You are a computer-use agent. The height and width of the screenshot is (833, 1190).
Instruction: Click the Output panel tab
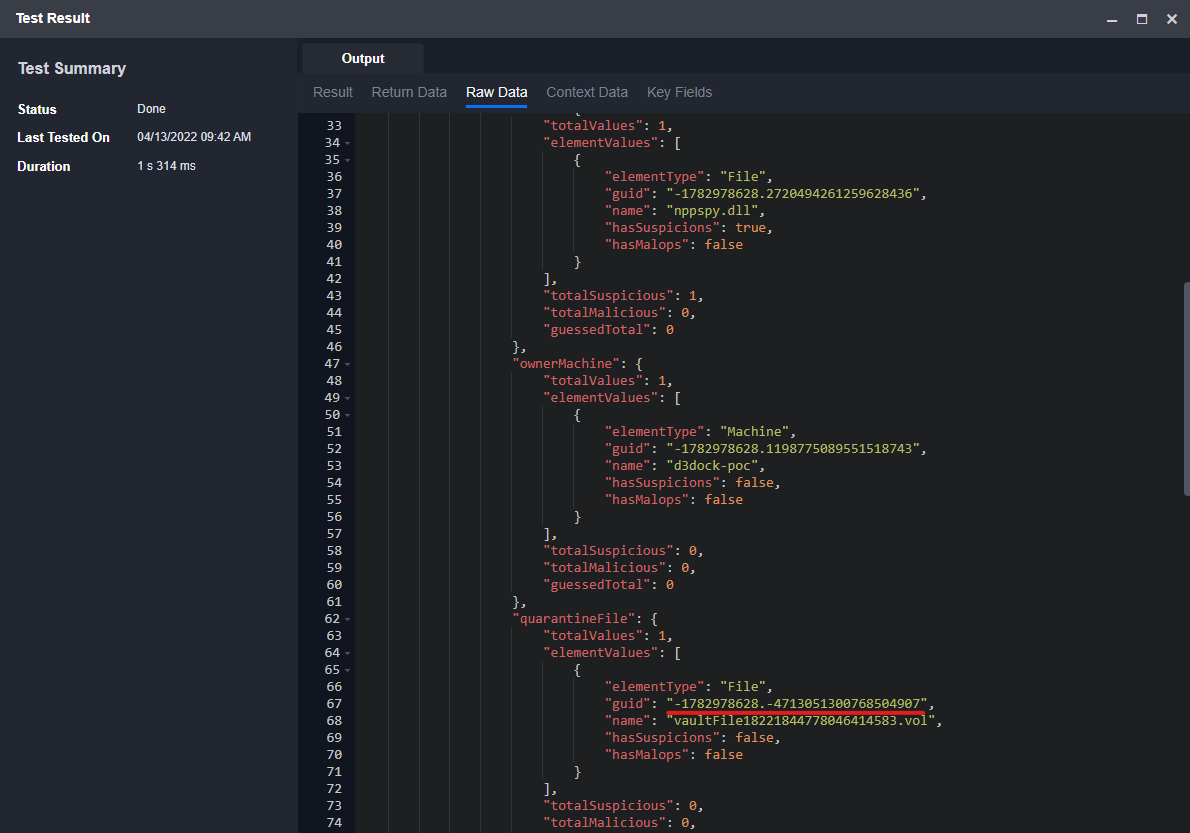pos(363,59)
